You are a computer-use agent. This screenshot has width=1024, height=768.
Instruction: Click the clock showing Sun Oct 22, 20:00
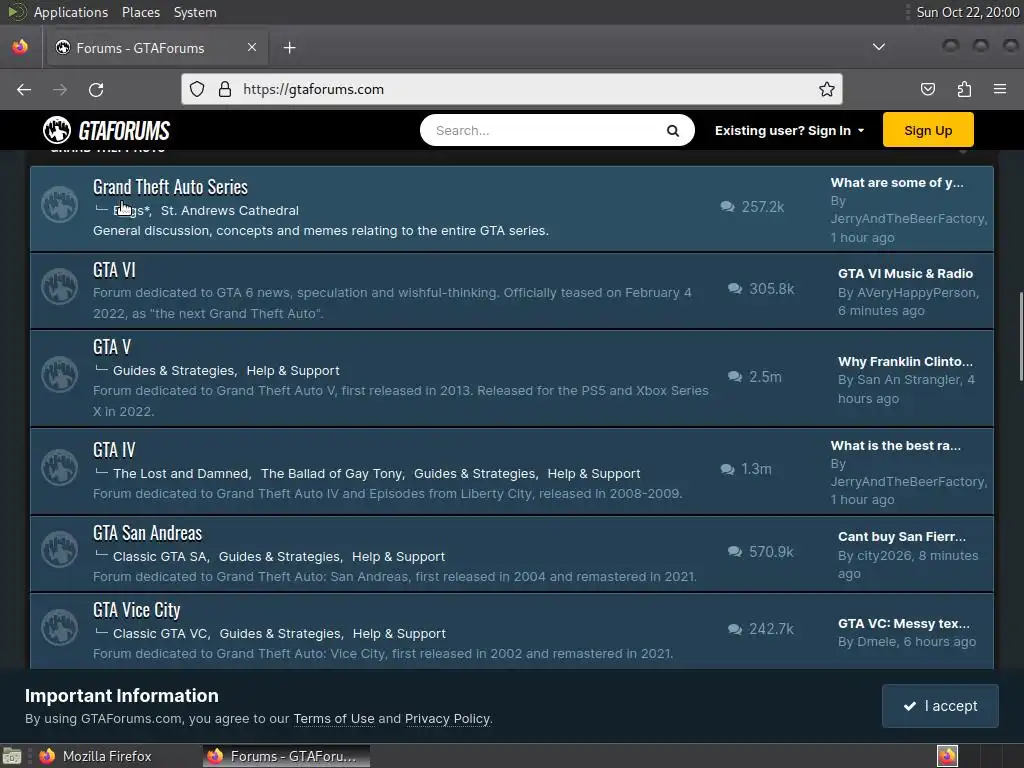click(967, 12)
